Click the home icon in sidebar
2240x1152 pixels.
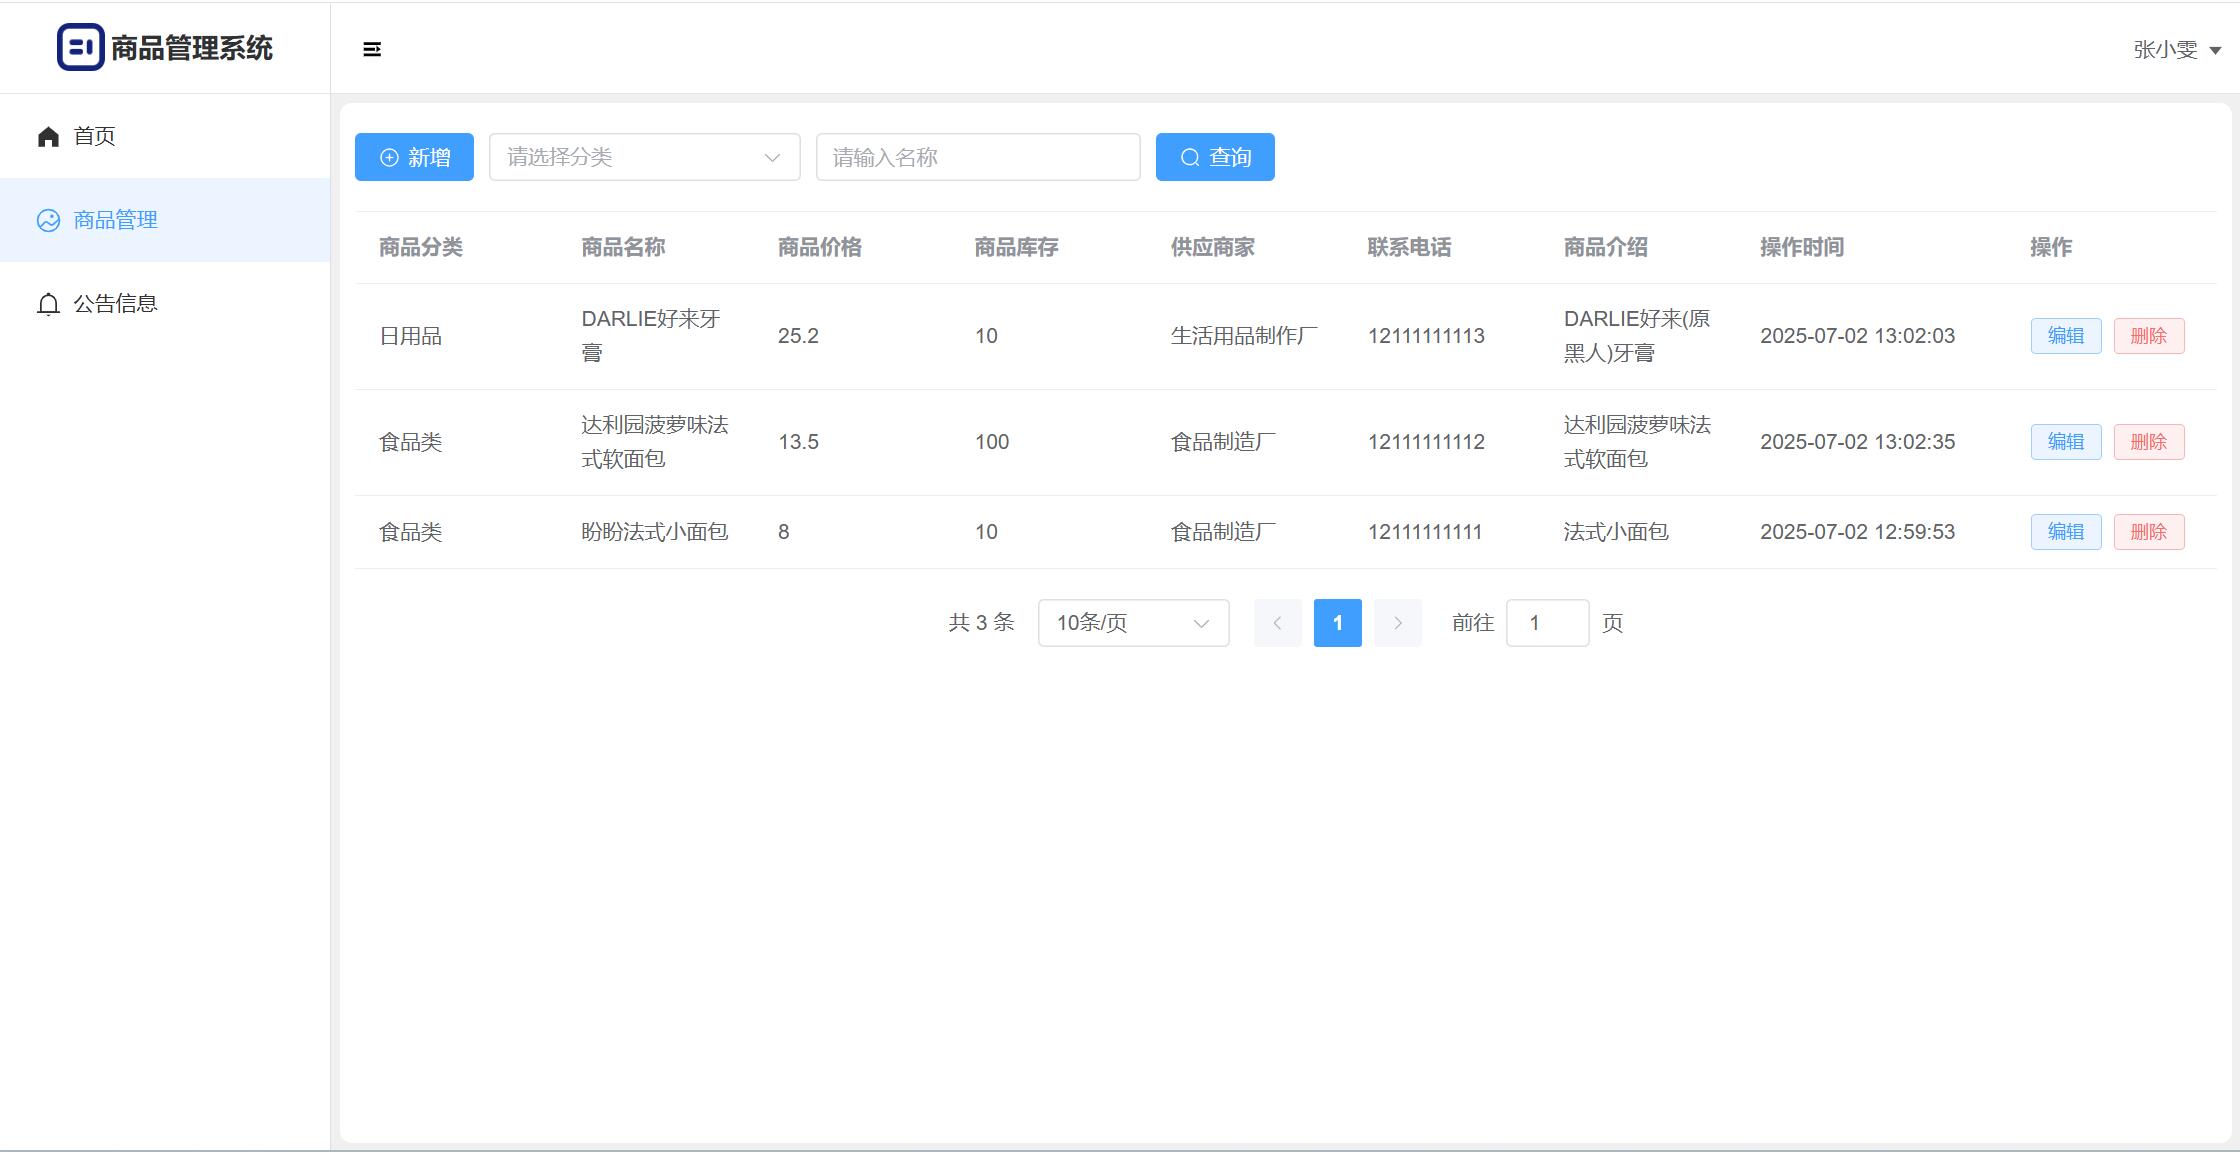pos(48,136)
